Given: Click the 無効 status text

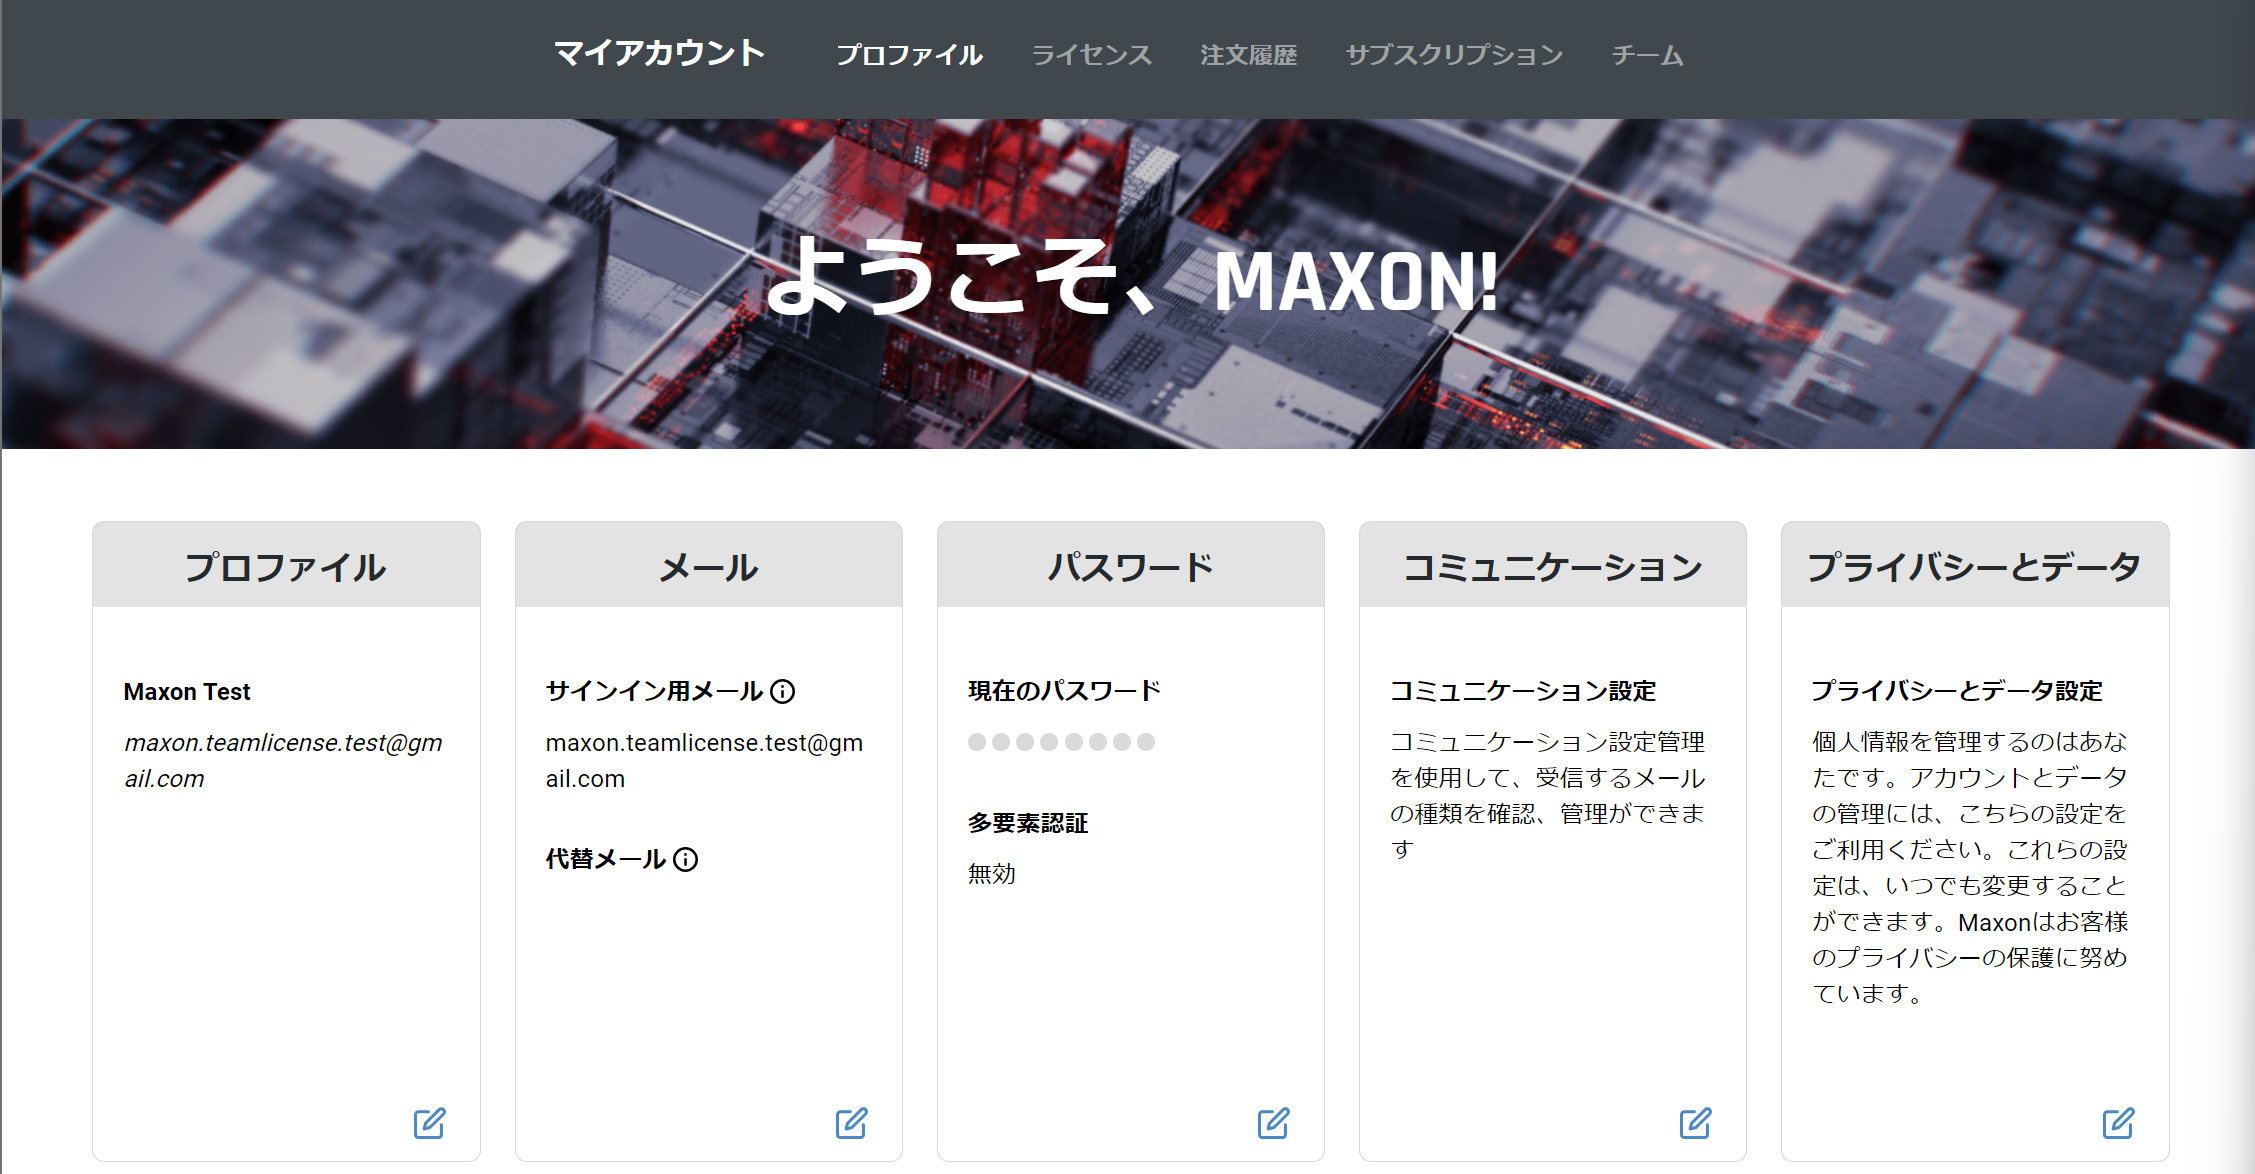Looking at the screenshot, I should point(992,874).
